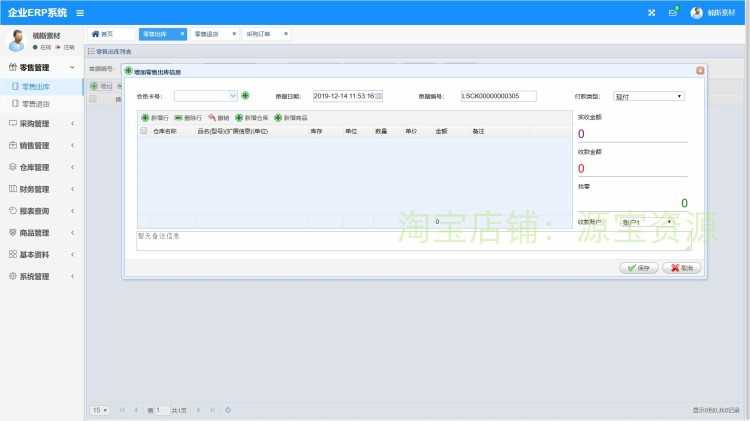This screenshot has width=750, height=421.
Task: Go to the next page arrow in pagination
Action: [198, 410]
